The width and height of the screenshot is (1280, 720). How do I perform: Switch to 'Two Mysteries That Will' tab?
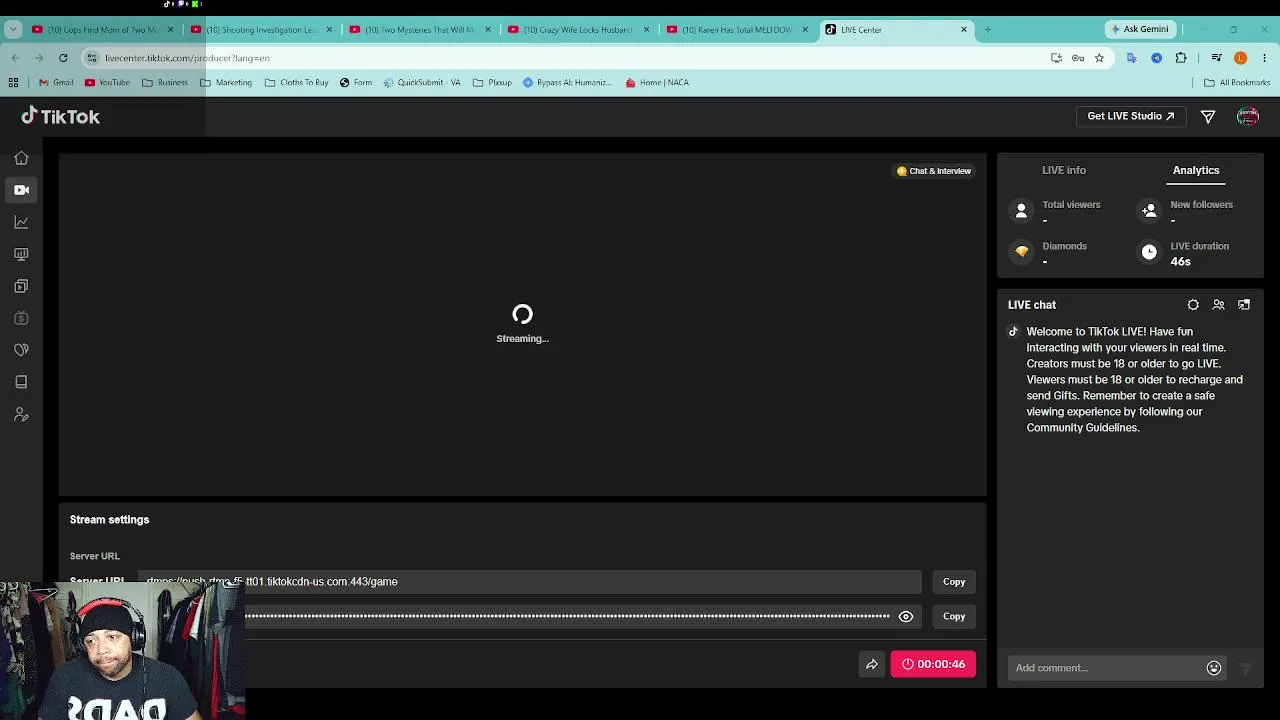pos(419,29)
